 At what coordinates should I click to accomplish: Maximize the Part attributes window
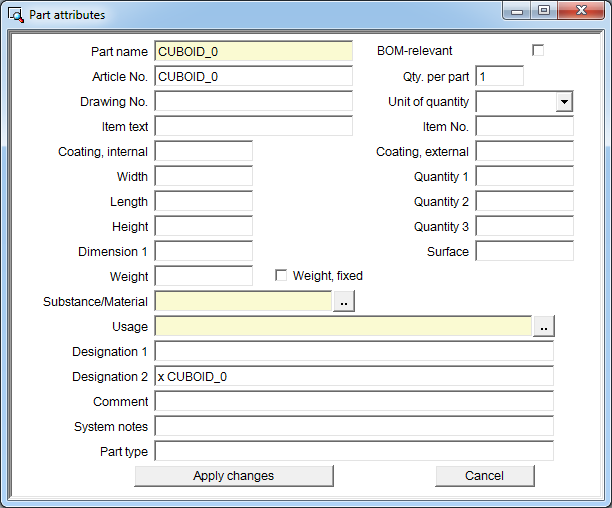click(543, 11)
